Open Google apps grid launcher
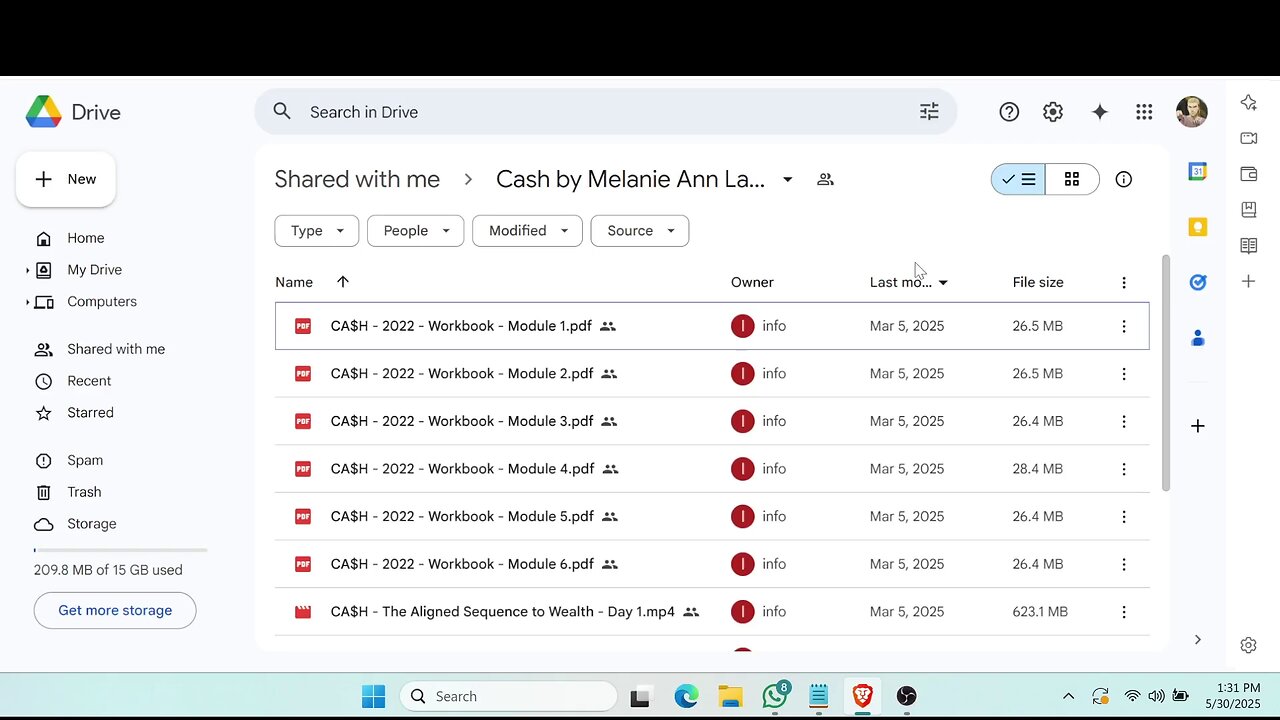The width and height of the screenshot is (1280, 720). [x=1144, y=112]
